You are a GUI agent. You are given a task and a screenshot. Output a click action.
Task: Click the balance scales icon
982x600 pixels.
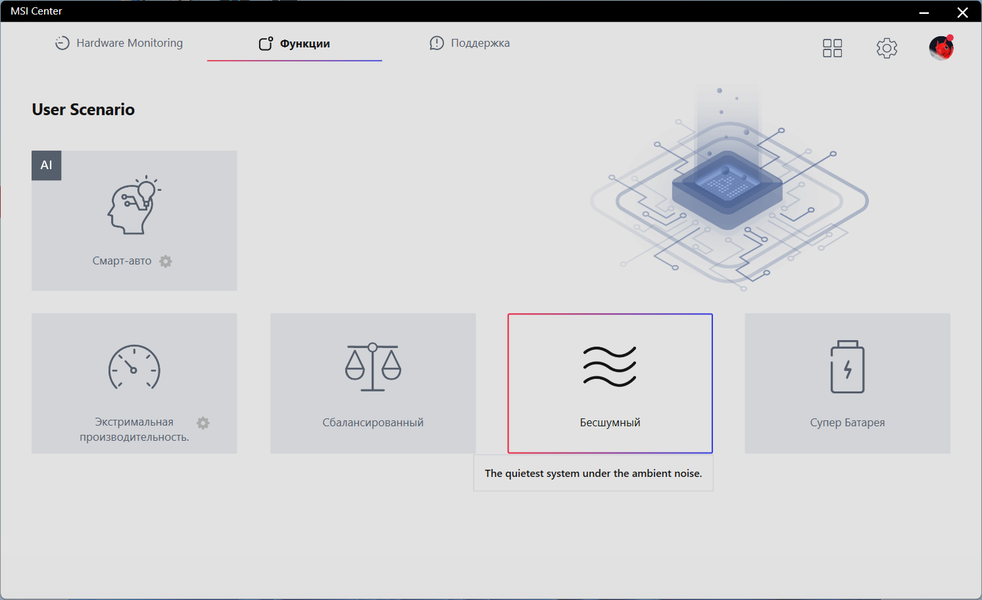point(373,367)
